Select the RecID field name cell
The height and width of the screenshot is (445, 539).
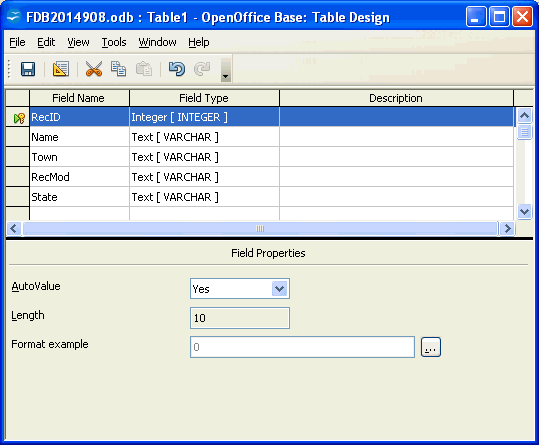(79, 117)
